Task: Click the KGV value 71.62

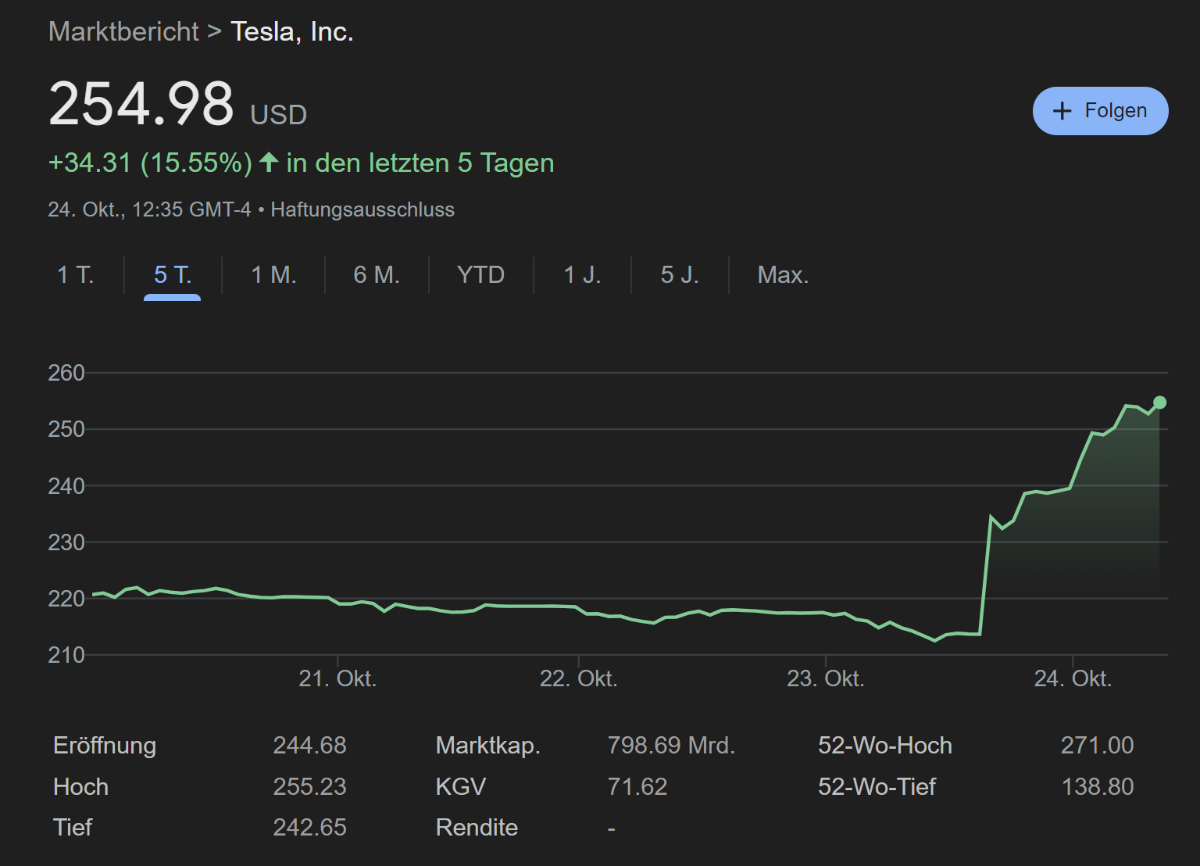Action: (x=637, y=787)
